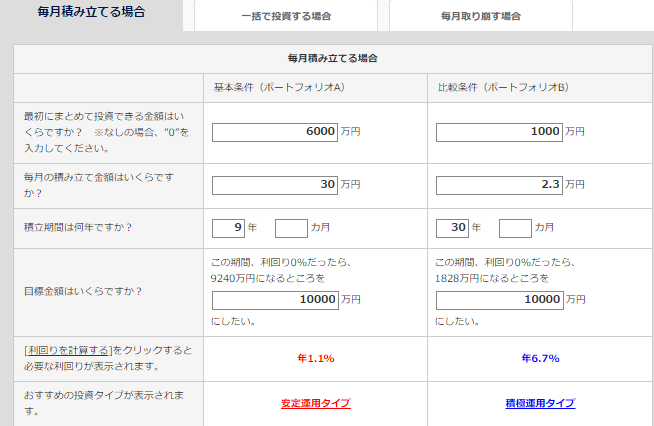This screenshot has width=654, height=426.
Task: Click the 毎月の積み立て金額はいくらですか？ label
Action: 98,185
